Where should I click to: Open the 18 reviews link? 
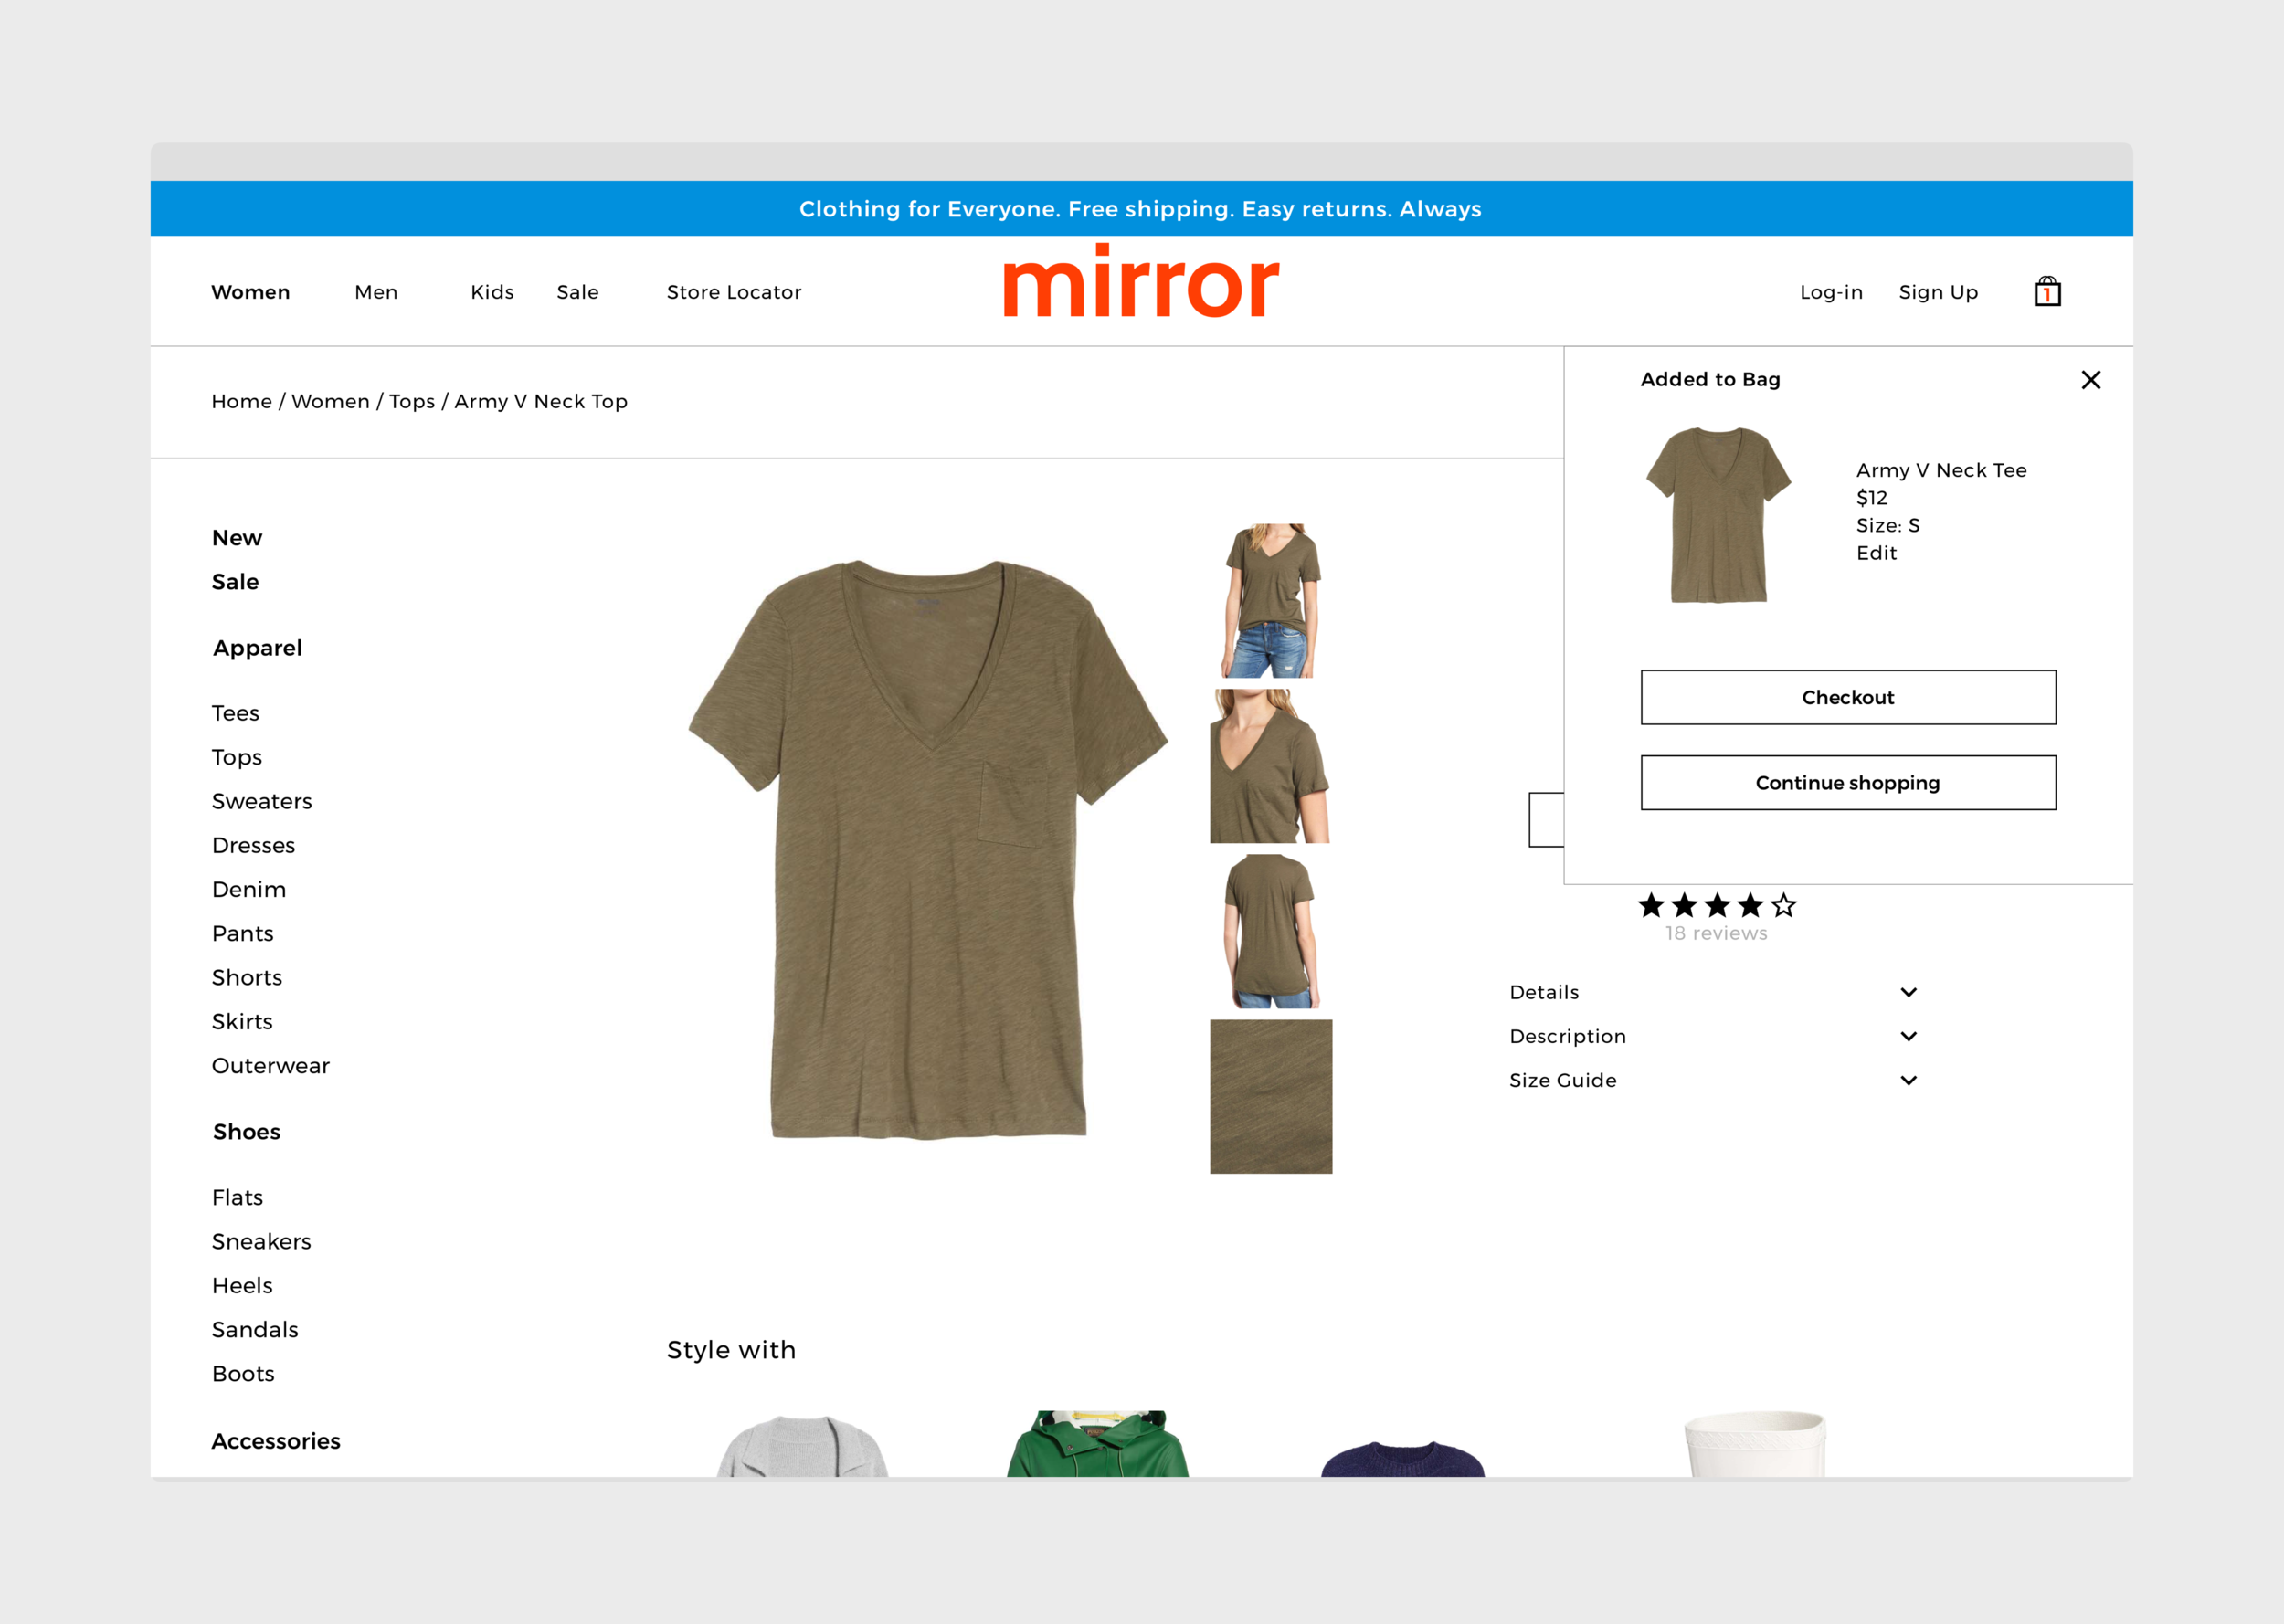pyautogui.click(x=1716, y=933)
